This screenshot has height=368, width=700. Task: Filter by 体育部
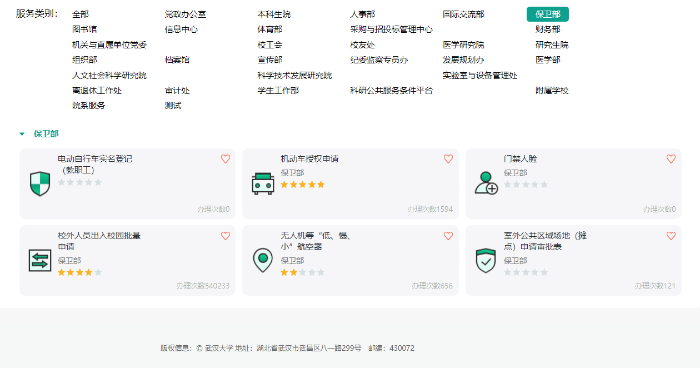(x=270, y=29)
